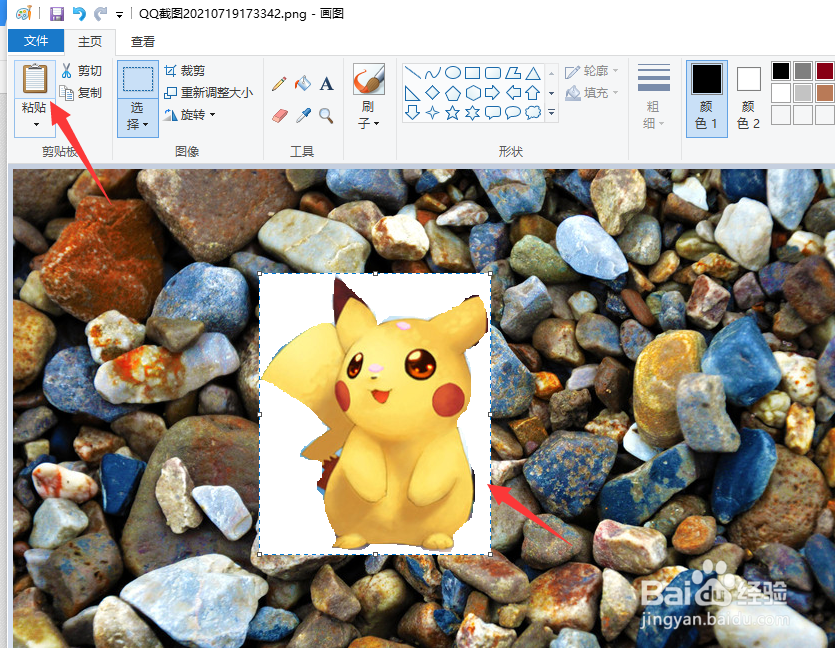Click the Paste clipboard icon
Viewport: 835px width, 648px height.
(35, 78)
